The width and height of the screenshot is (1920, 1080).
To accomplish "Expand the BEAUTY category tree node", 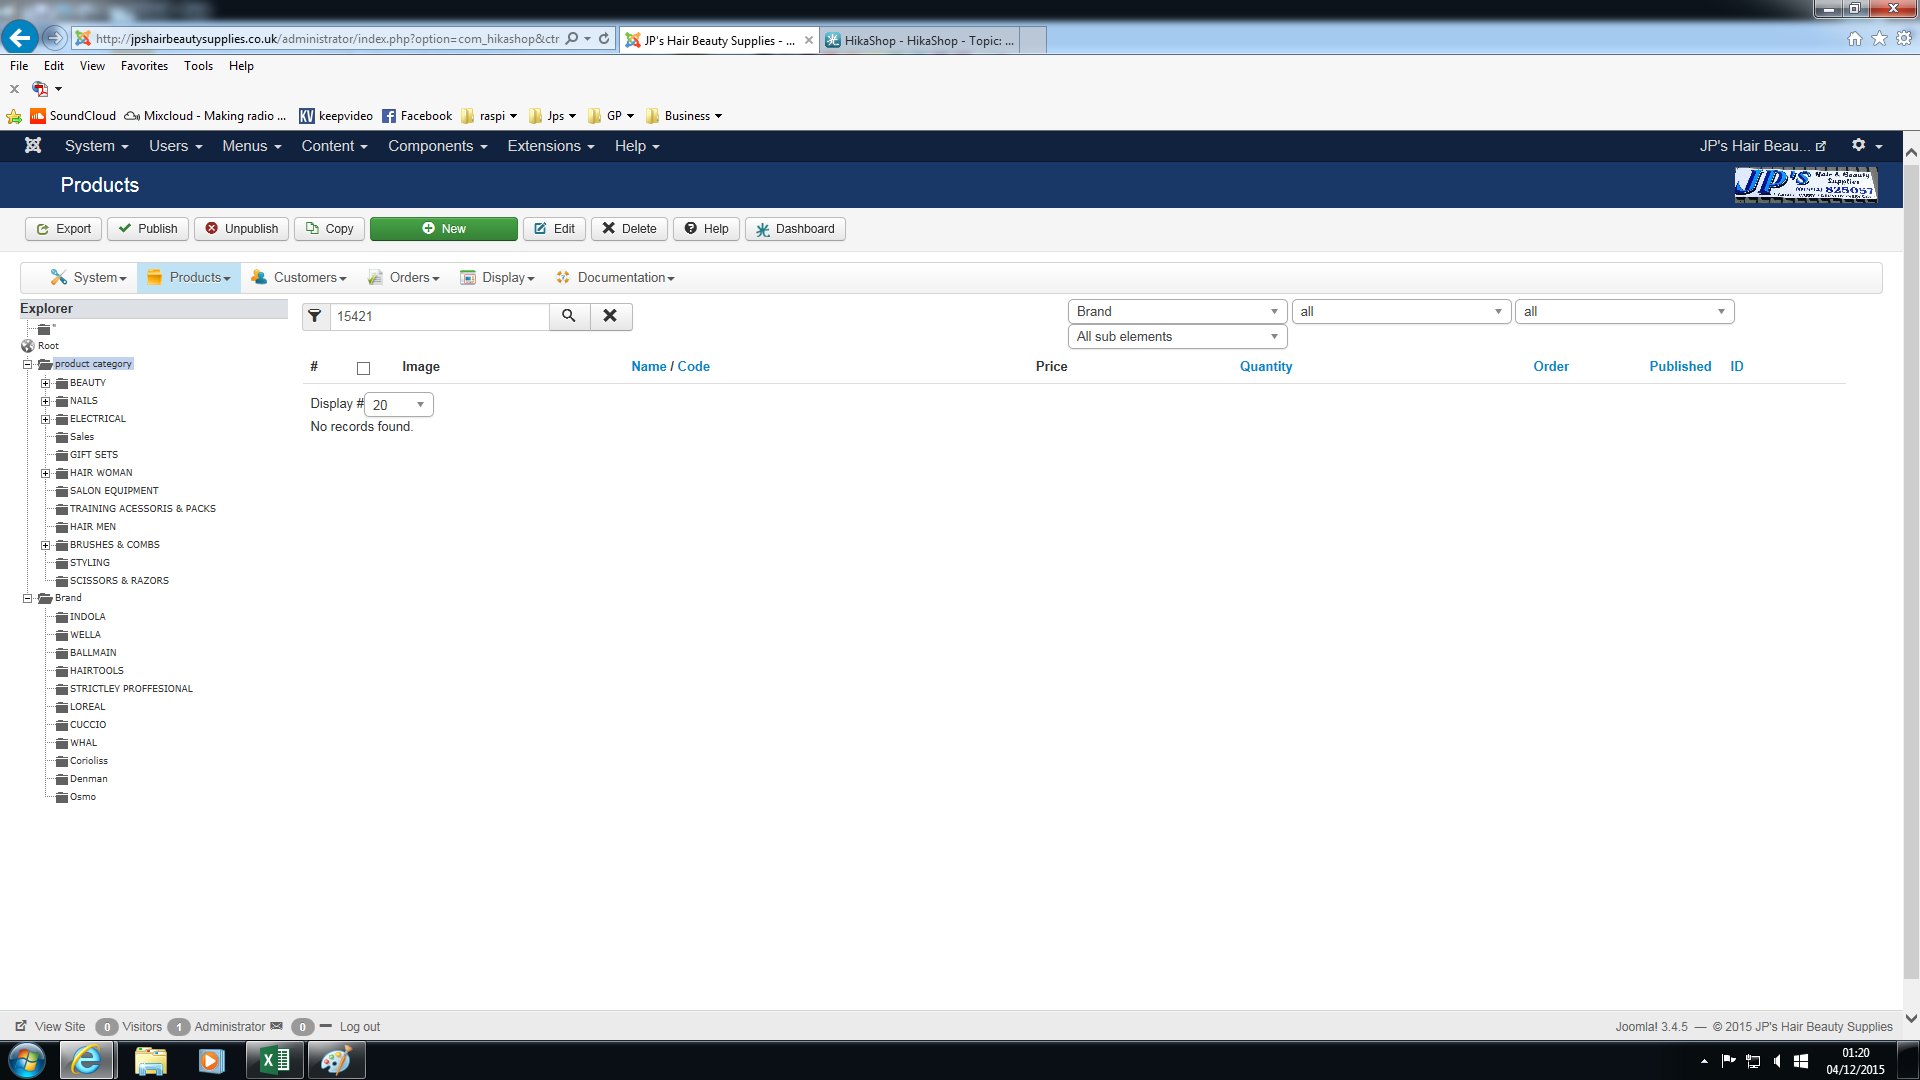I will 45,383.
